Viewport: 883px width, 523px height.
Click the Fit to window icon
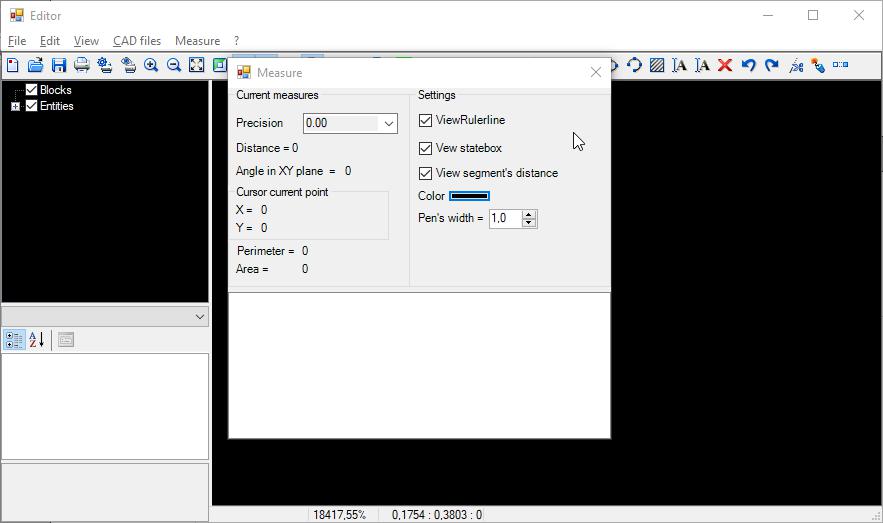pyautogui.click(x=197, y=65)
